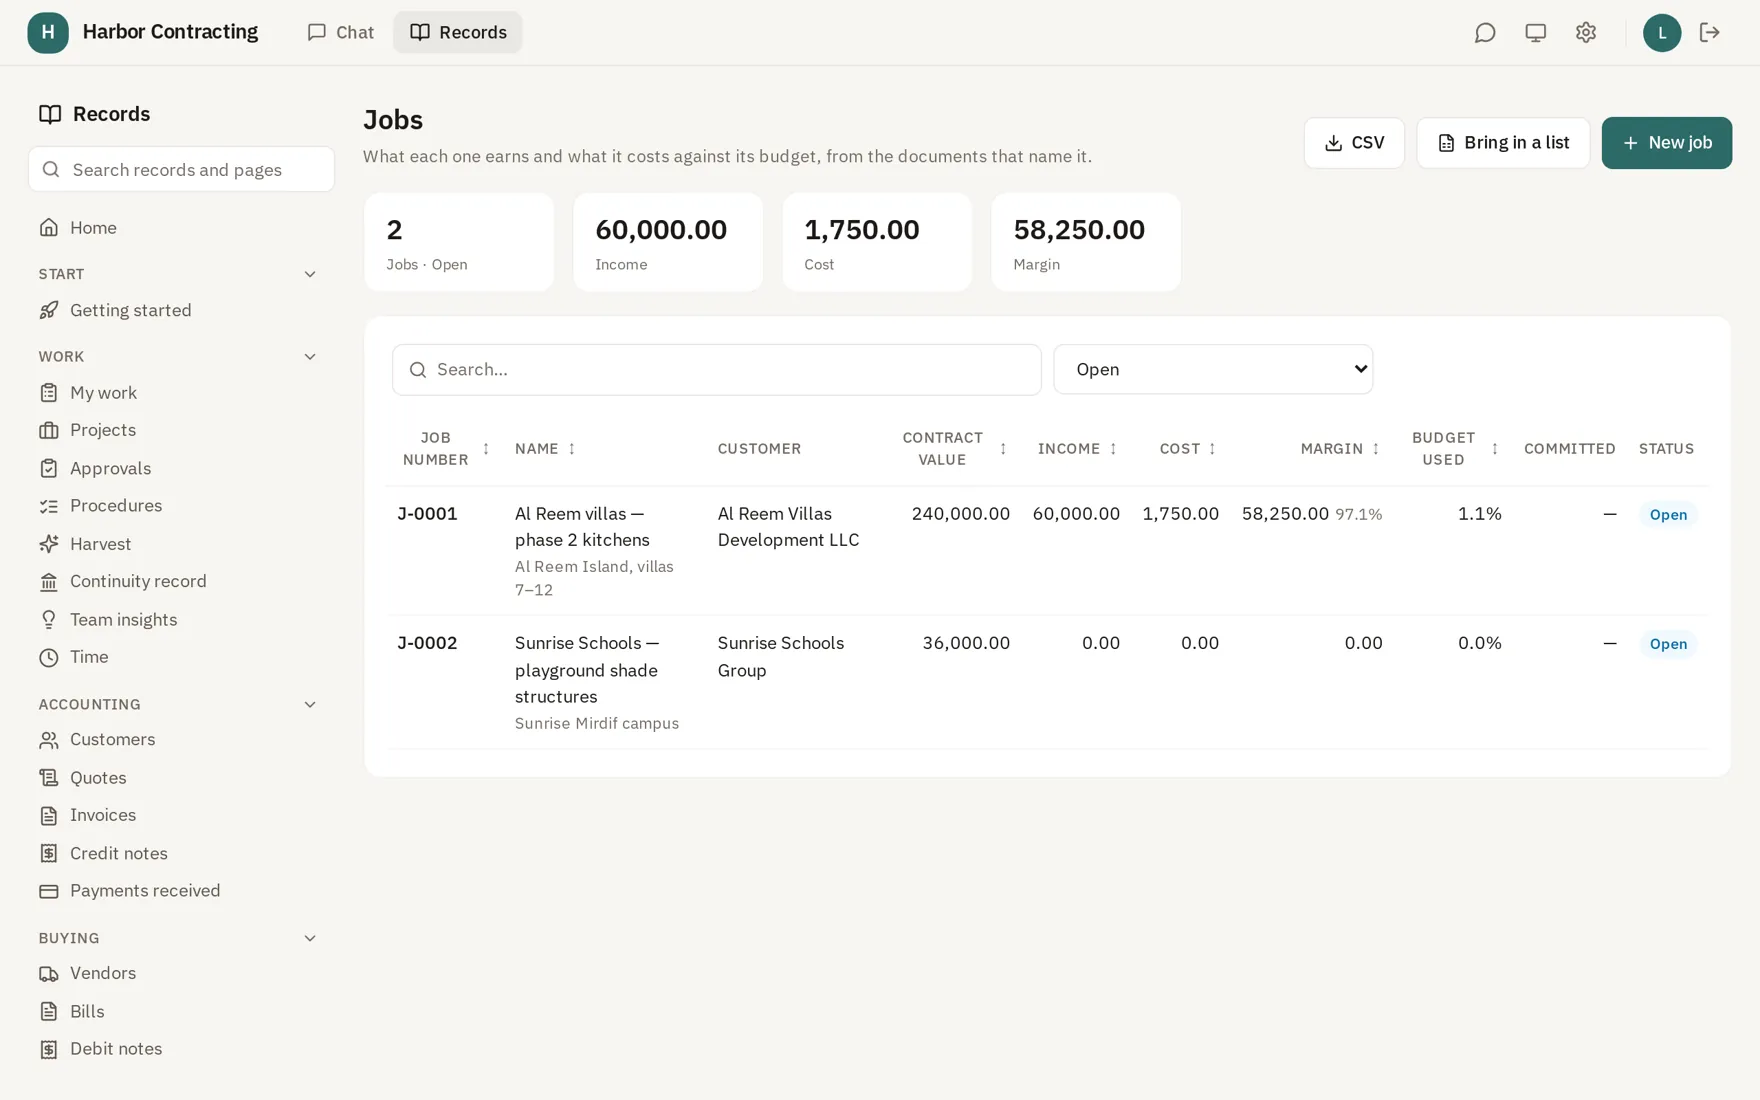Open settings gear icon
The width and height of the screenshot is (1760, 1100).
click(1585, 33)
